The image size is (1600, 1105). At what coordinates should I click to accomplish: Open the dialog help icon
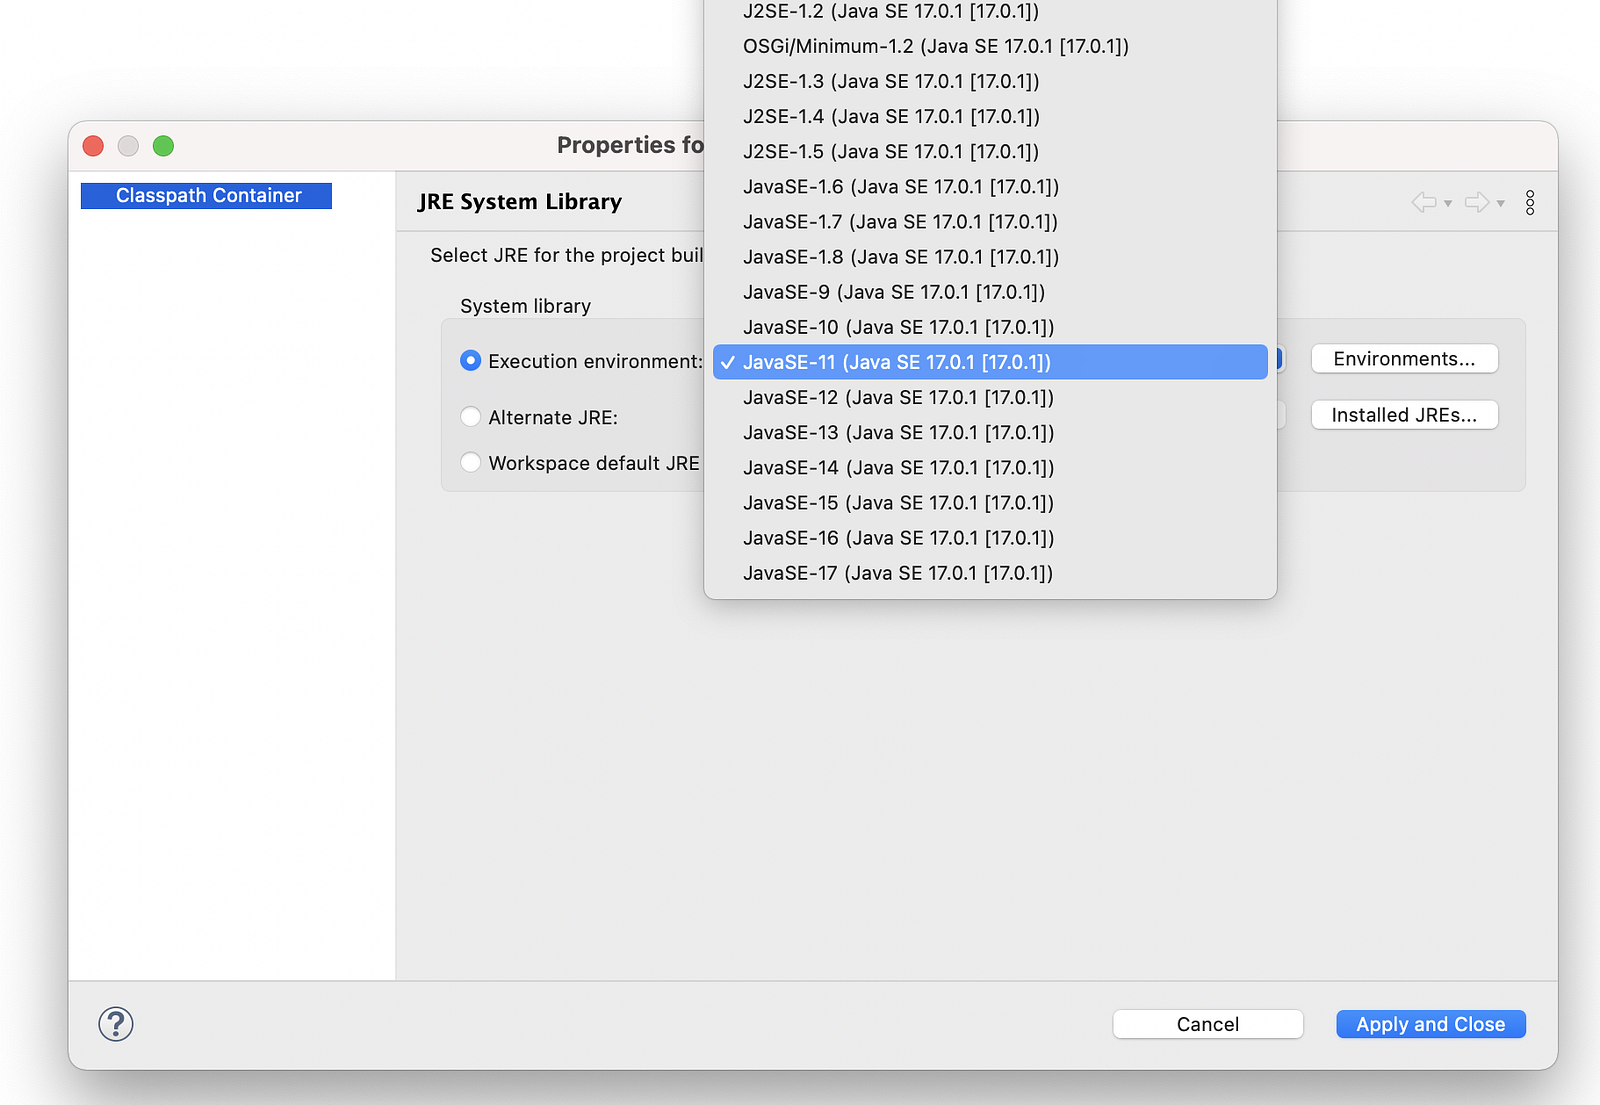pyautogui.click(x=116, y=1024)
